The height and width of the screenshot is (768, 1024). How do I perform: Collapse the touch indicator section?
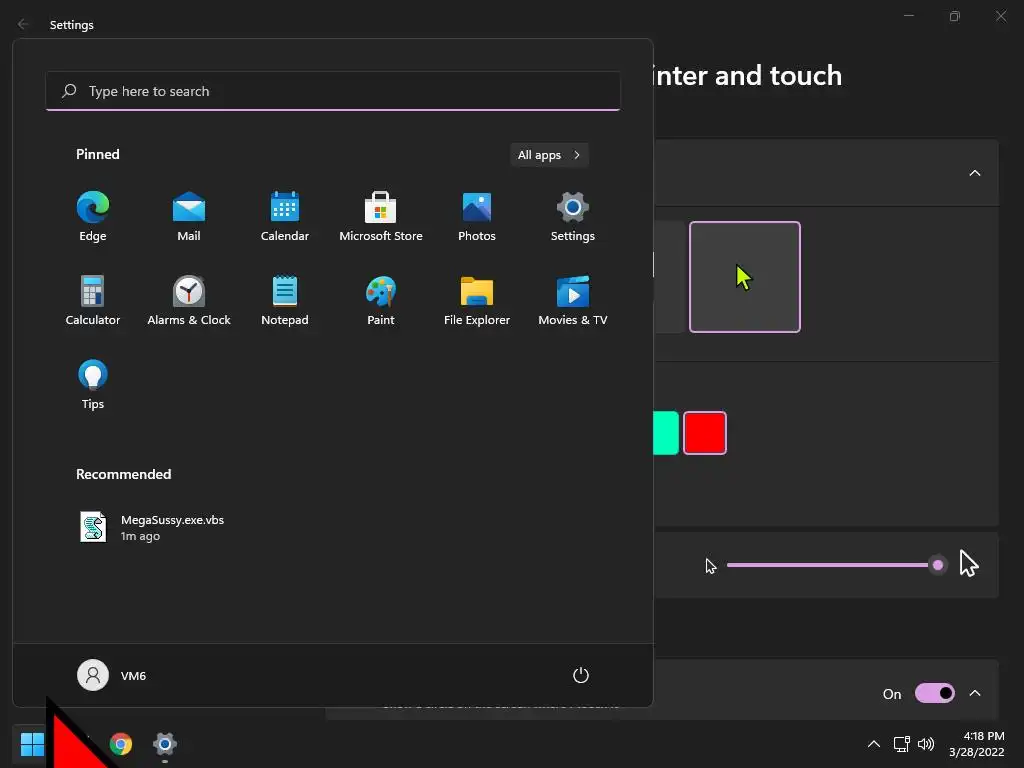pos(975,693)
